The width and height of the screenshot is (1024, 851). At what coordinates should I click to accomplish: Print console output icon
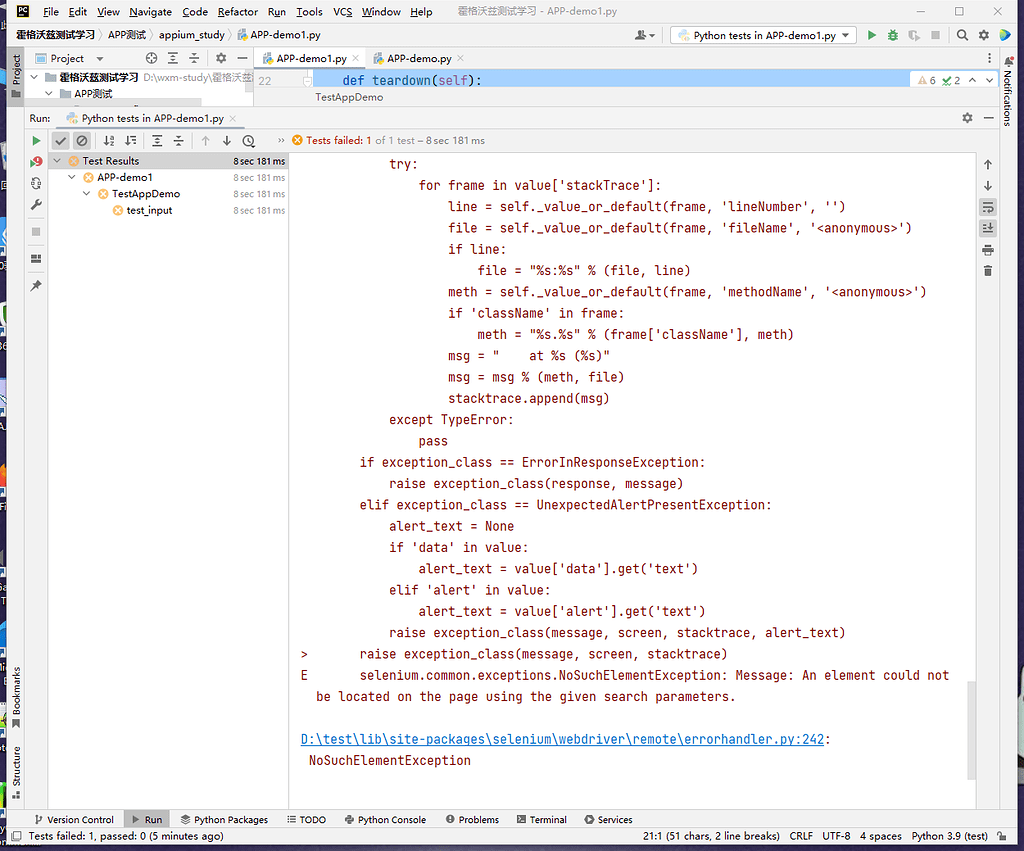click(988, 249)
